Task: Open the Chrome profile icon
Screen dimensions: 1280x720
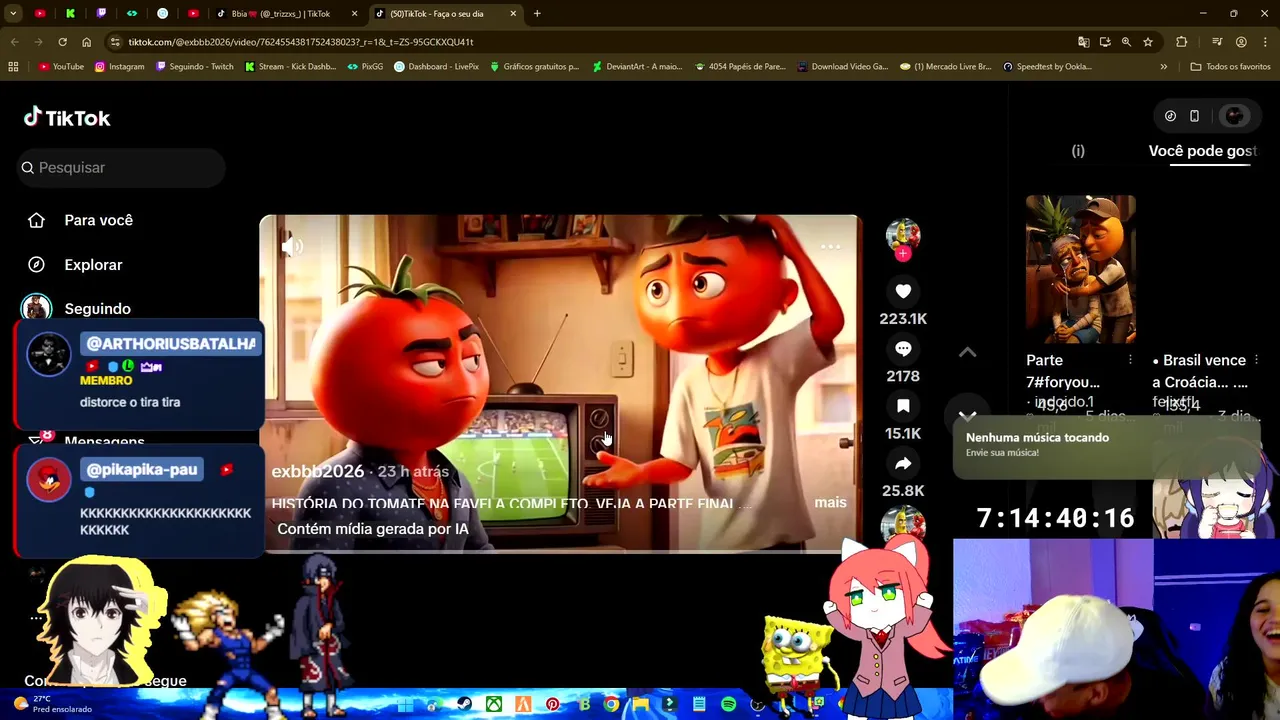Action: tap(1241, 42)
